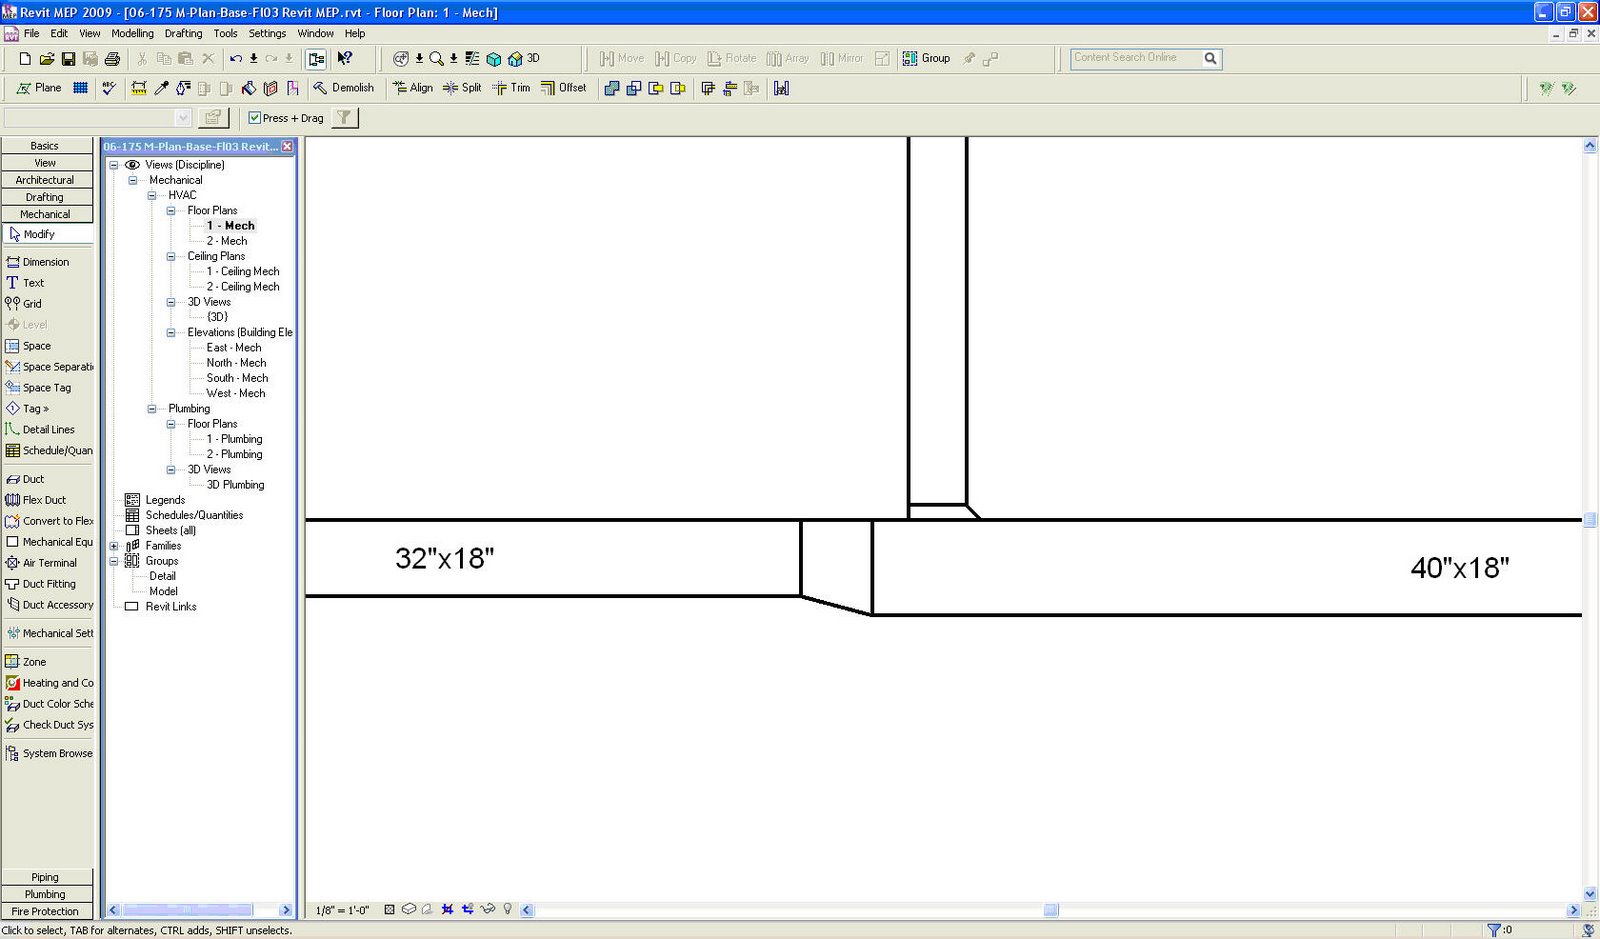Viewport: 1600px width, 939px height.
Task: Switch to the Mechanical design bar tab
Action: (x=46, y=214)
